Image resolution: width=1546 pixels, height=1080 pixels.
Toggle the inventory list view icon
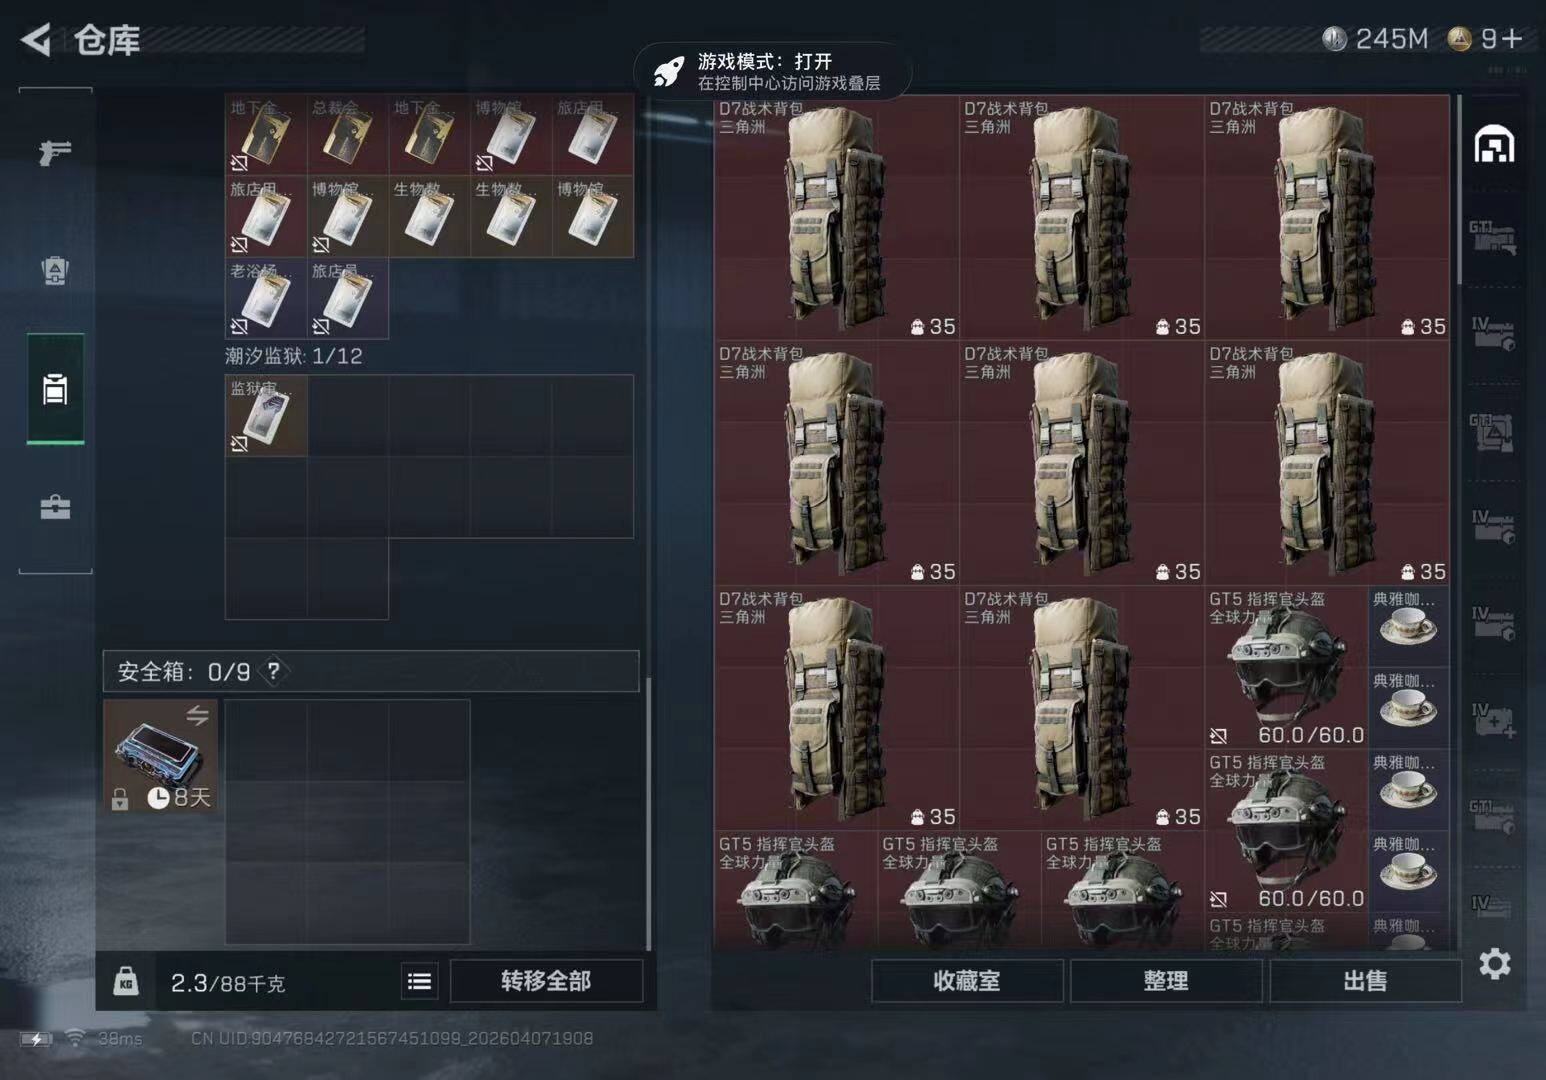420,981
